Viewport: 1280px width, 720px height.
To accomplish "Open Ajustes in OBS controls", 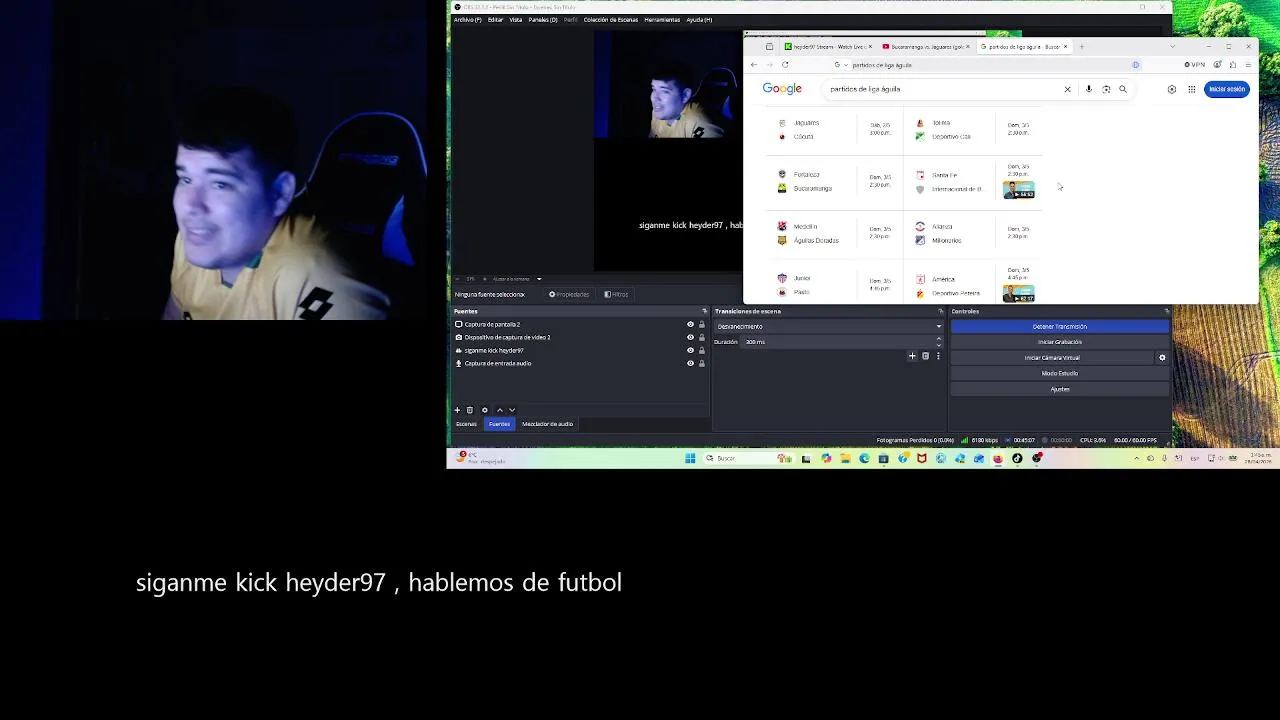I will (1059, 389).
